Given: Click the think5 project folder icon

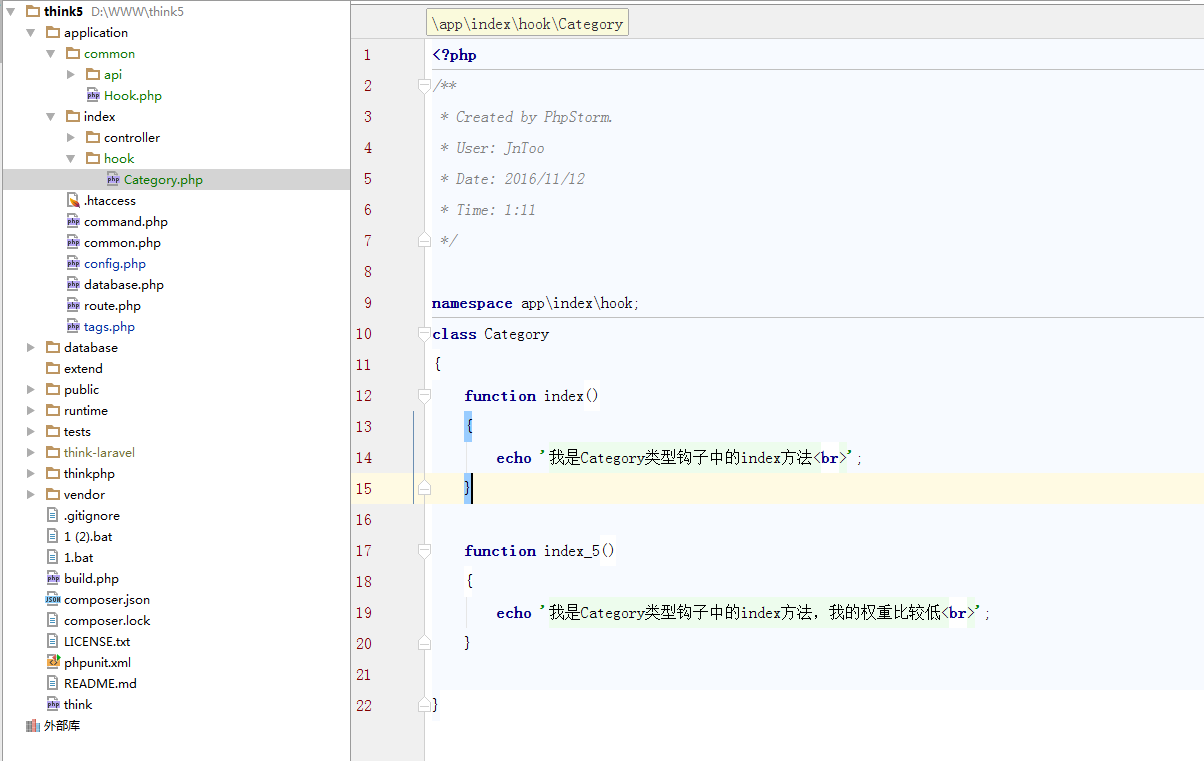Looking at the screenshot, I should pyautogui.click(x=33, y=11).
